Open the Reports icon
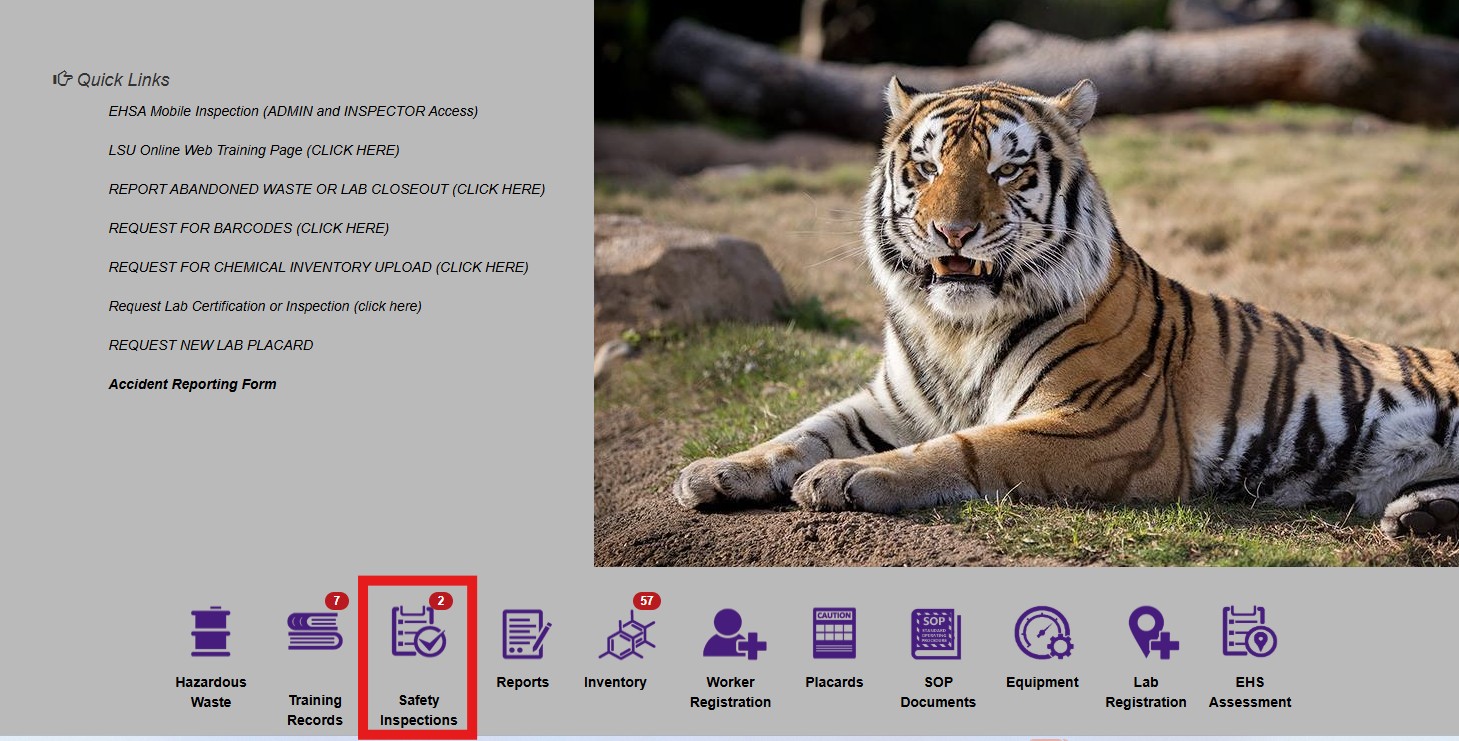This screenshot has height=741, width=1459. pos(523,633)
